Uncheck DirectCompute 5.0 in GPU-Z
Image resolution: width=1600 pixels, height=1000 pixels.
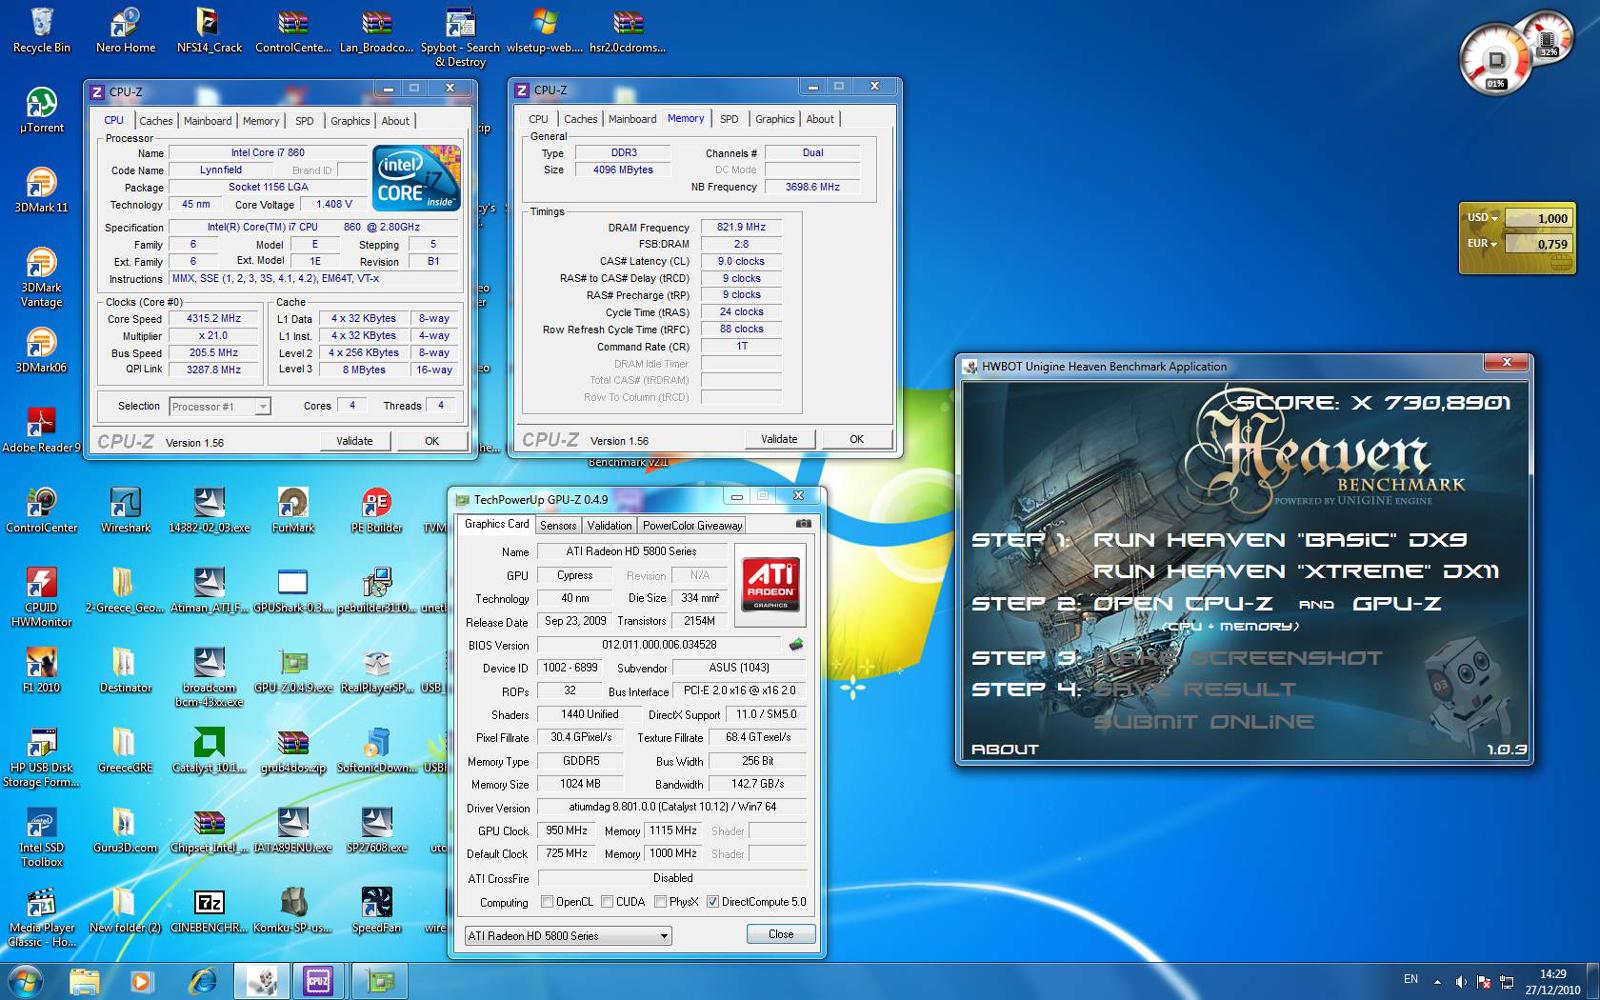713,901
